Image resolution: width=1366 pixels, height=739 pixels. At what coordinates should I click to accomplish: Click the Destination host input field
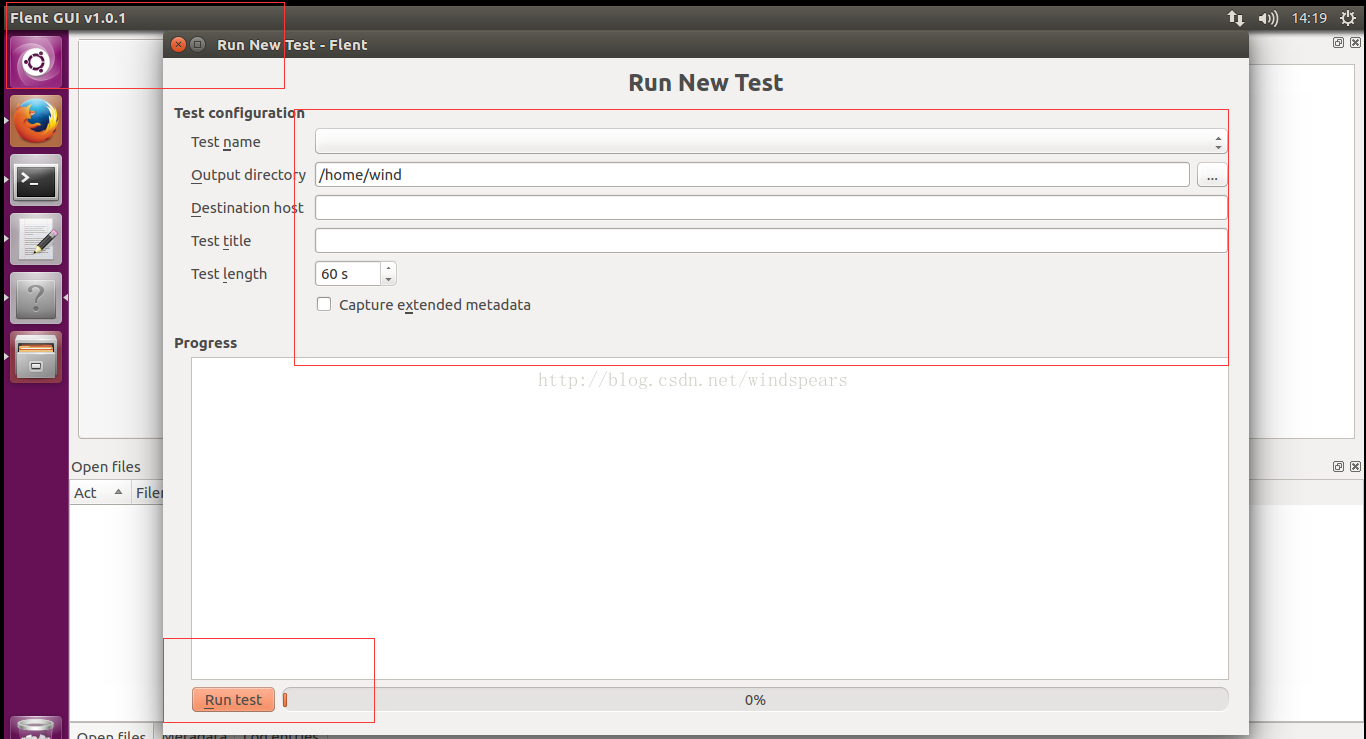(x=771, y=208)
